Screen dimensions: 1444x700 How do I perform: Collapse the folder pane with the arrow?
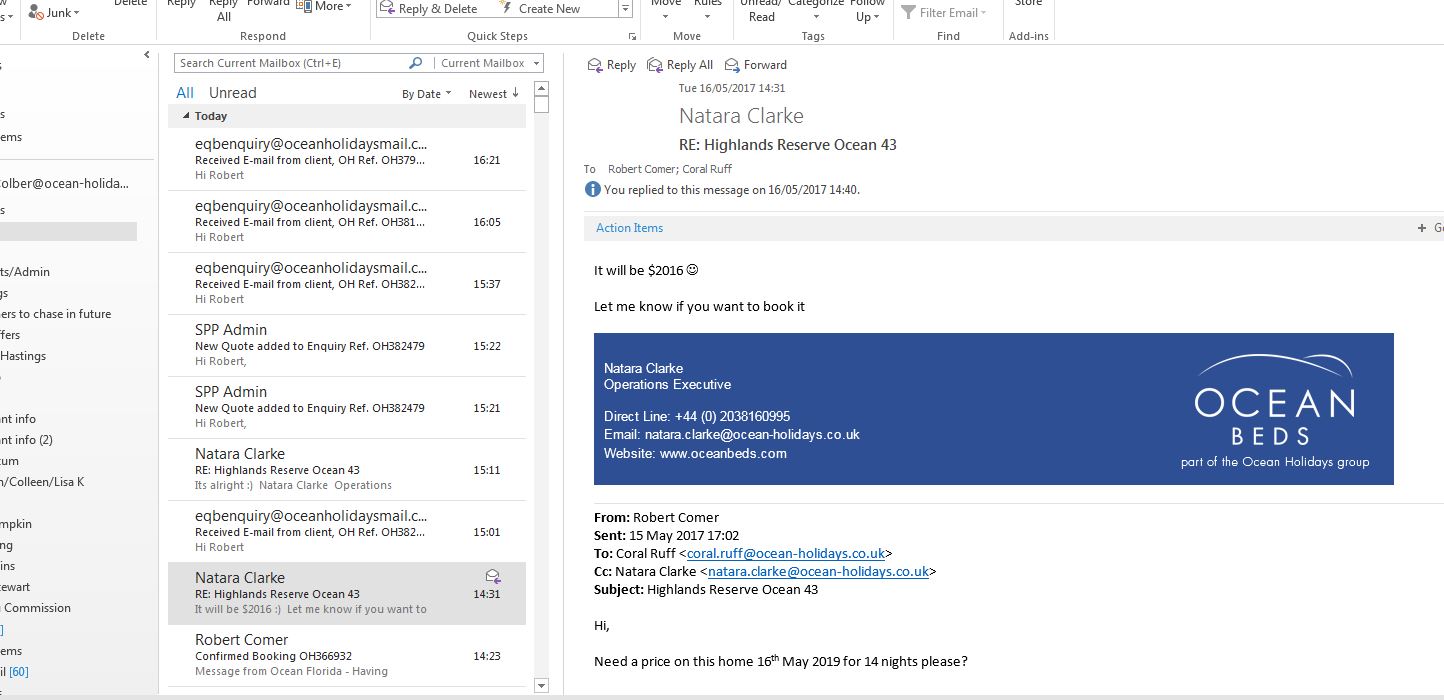pos(147,56)
